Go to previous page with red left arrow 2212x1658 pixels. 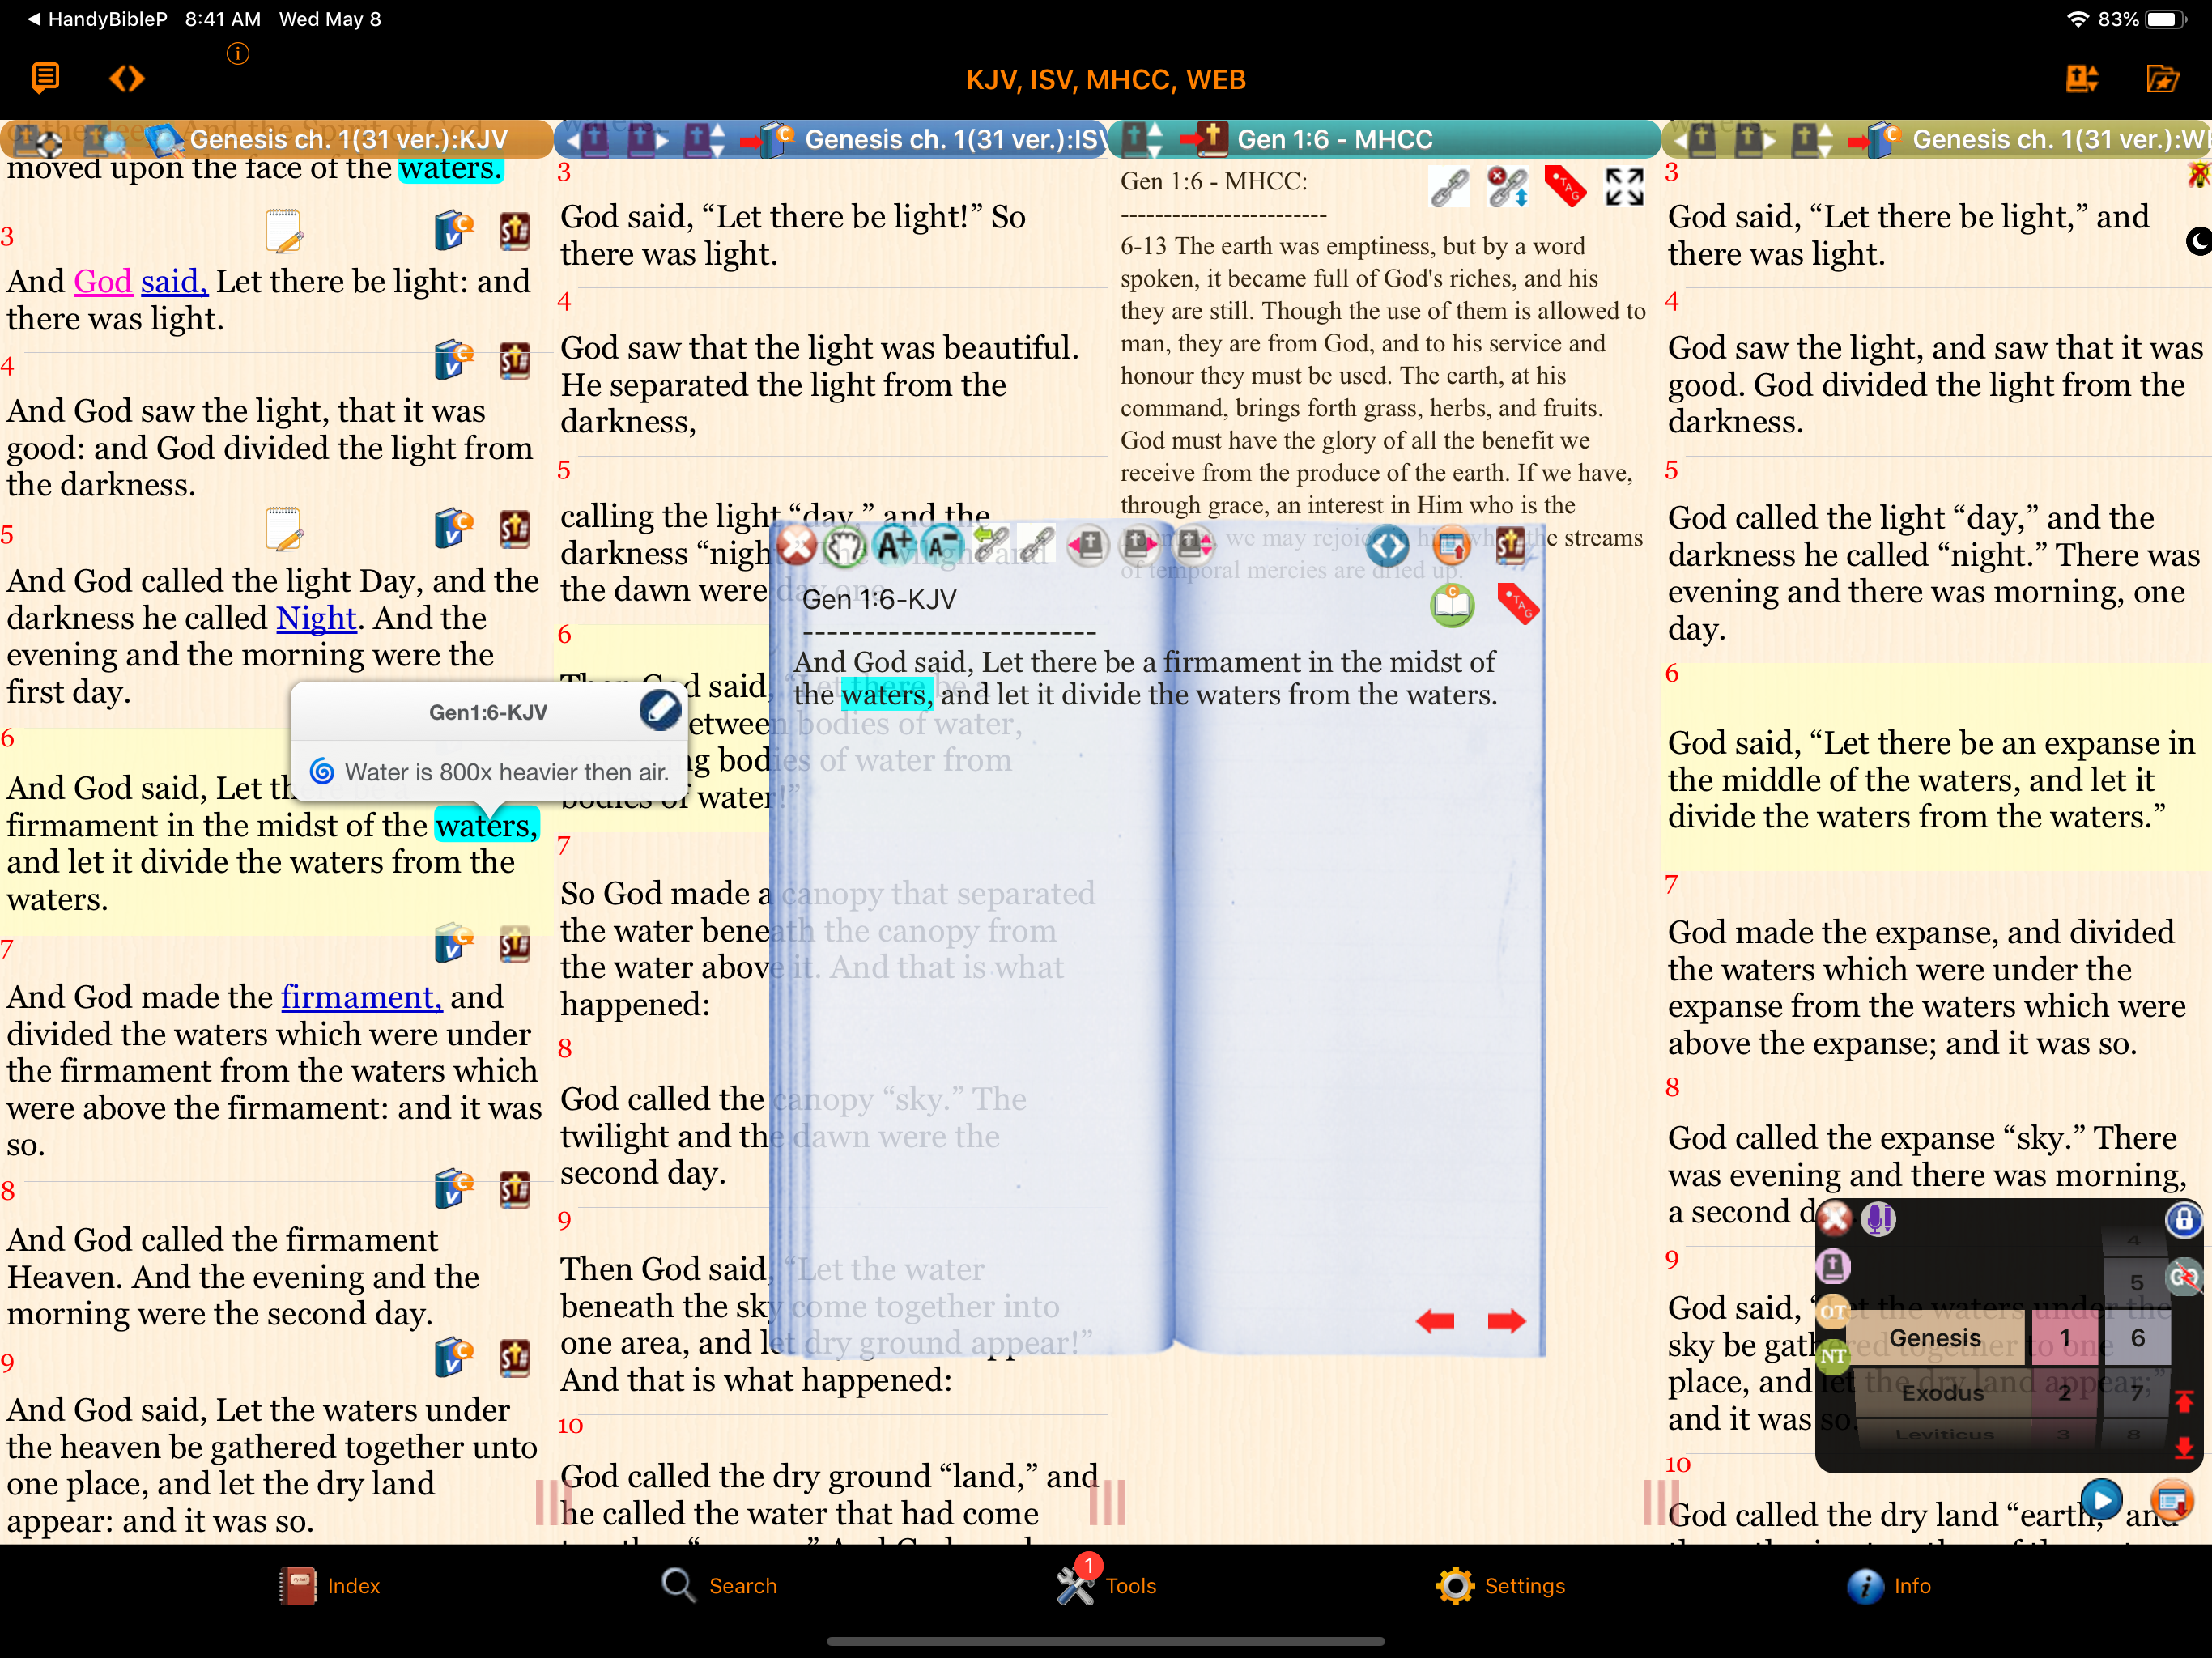[1435, 1321]
